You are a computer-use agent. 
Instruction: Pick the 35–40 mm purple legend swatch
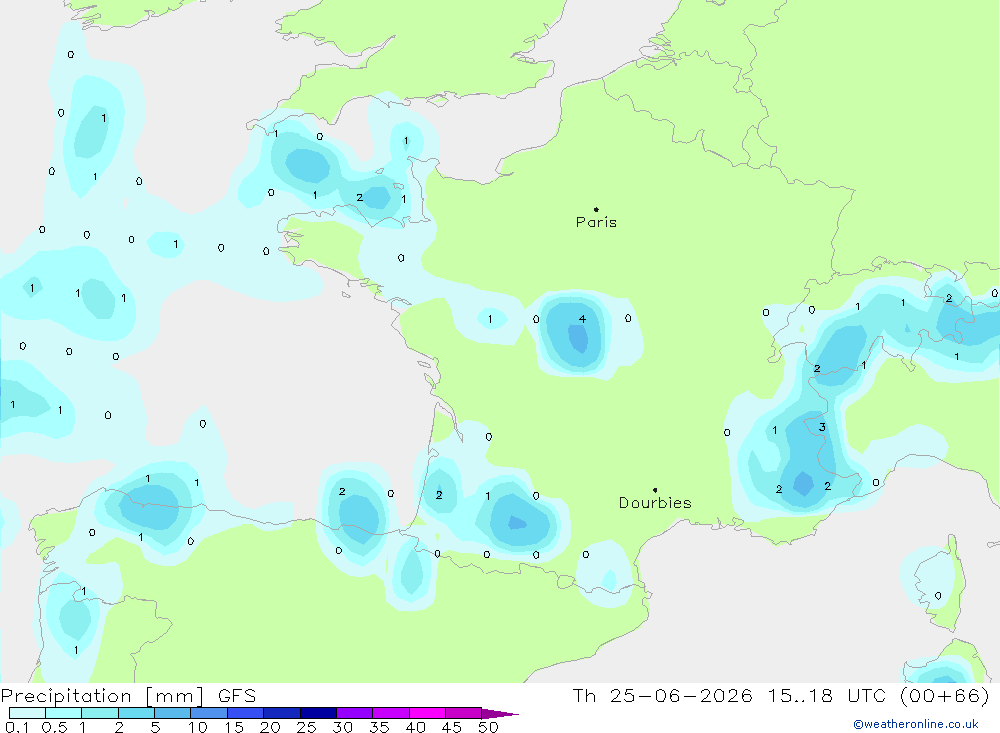pos(391,713)
